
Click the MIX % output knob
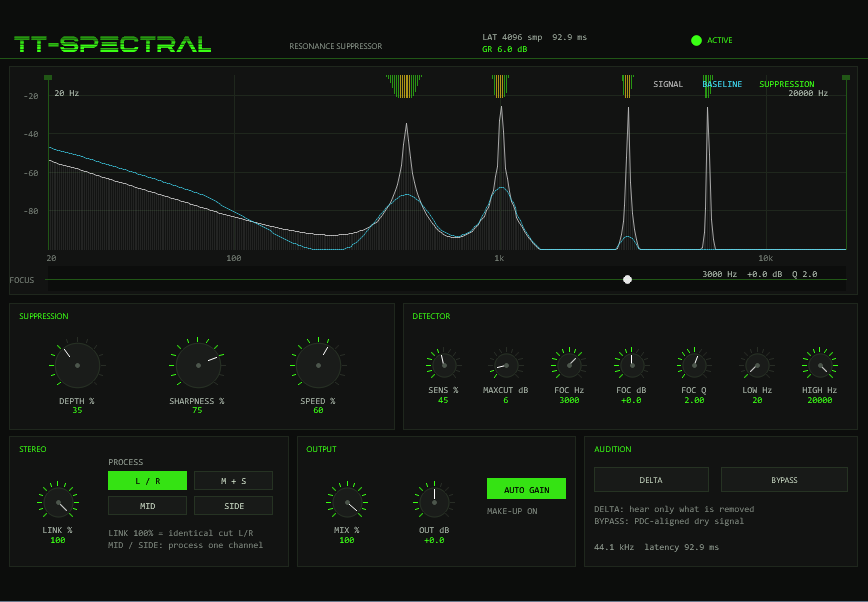(347, 502)
